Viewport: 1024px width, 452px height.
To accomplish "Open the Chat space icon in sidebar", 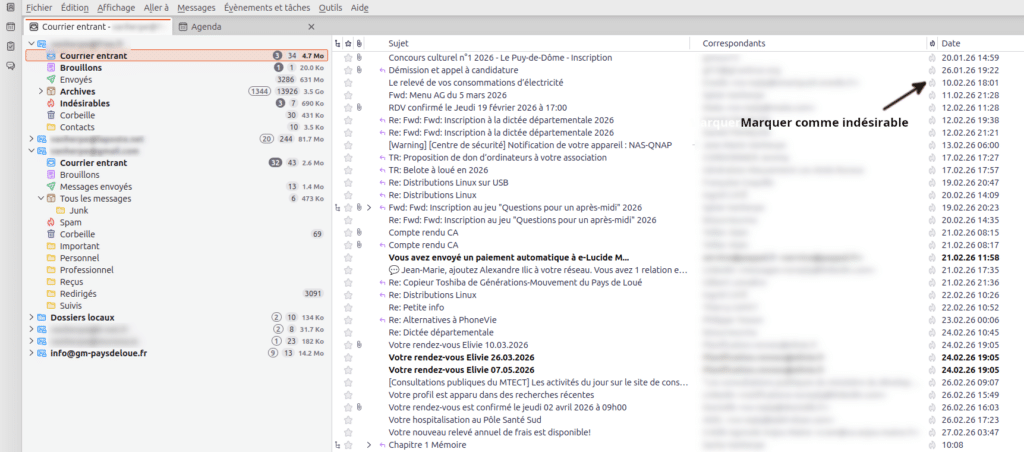I will coord(10,66).
